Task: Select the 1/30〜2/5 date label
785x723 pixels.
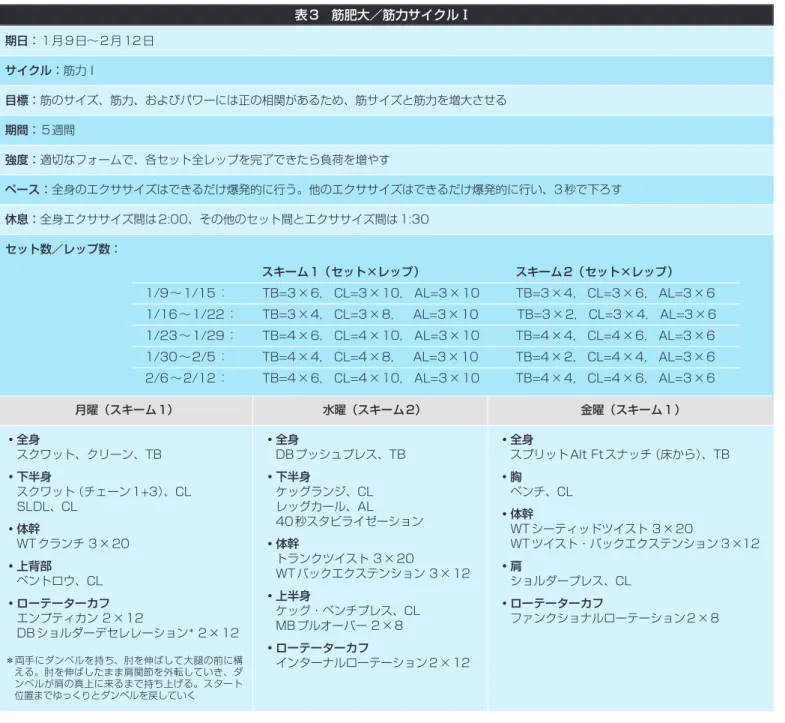Action: [x=186, y=357]
